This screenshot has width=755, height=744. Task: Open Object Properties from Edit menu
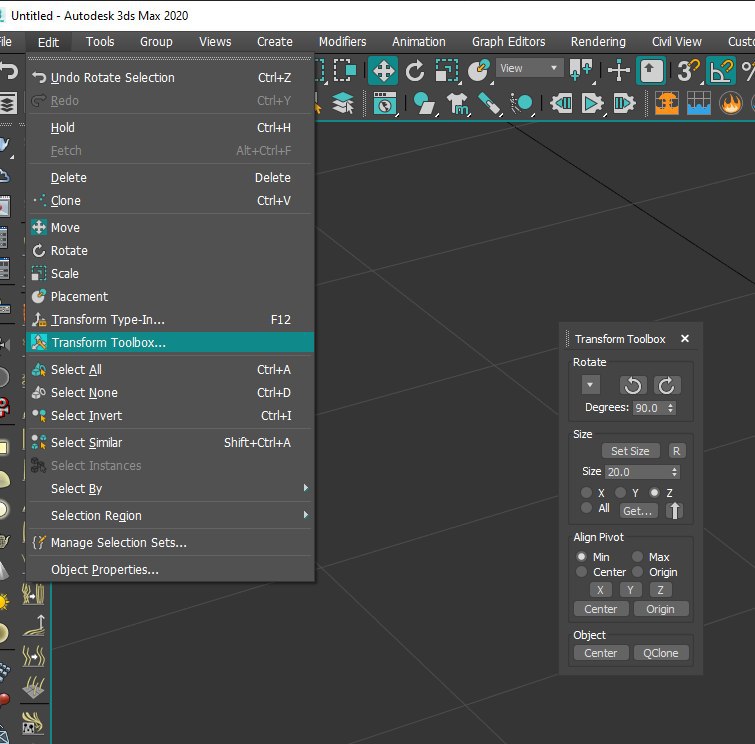coord(170,570)
